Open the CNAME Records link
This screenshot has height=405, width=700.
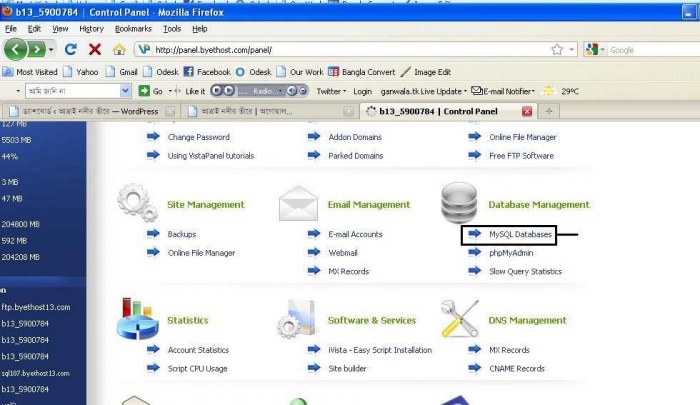[x=517, y=368]
